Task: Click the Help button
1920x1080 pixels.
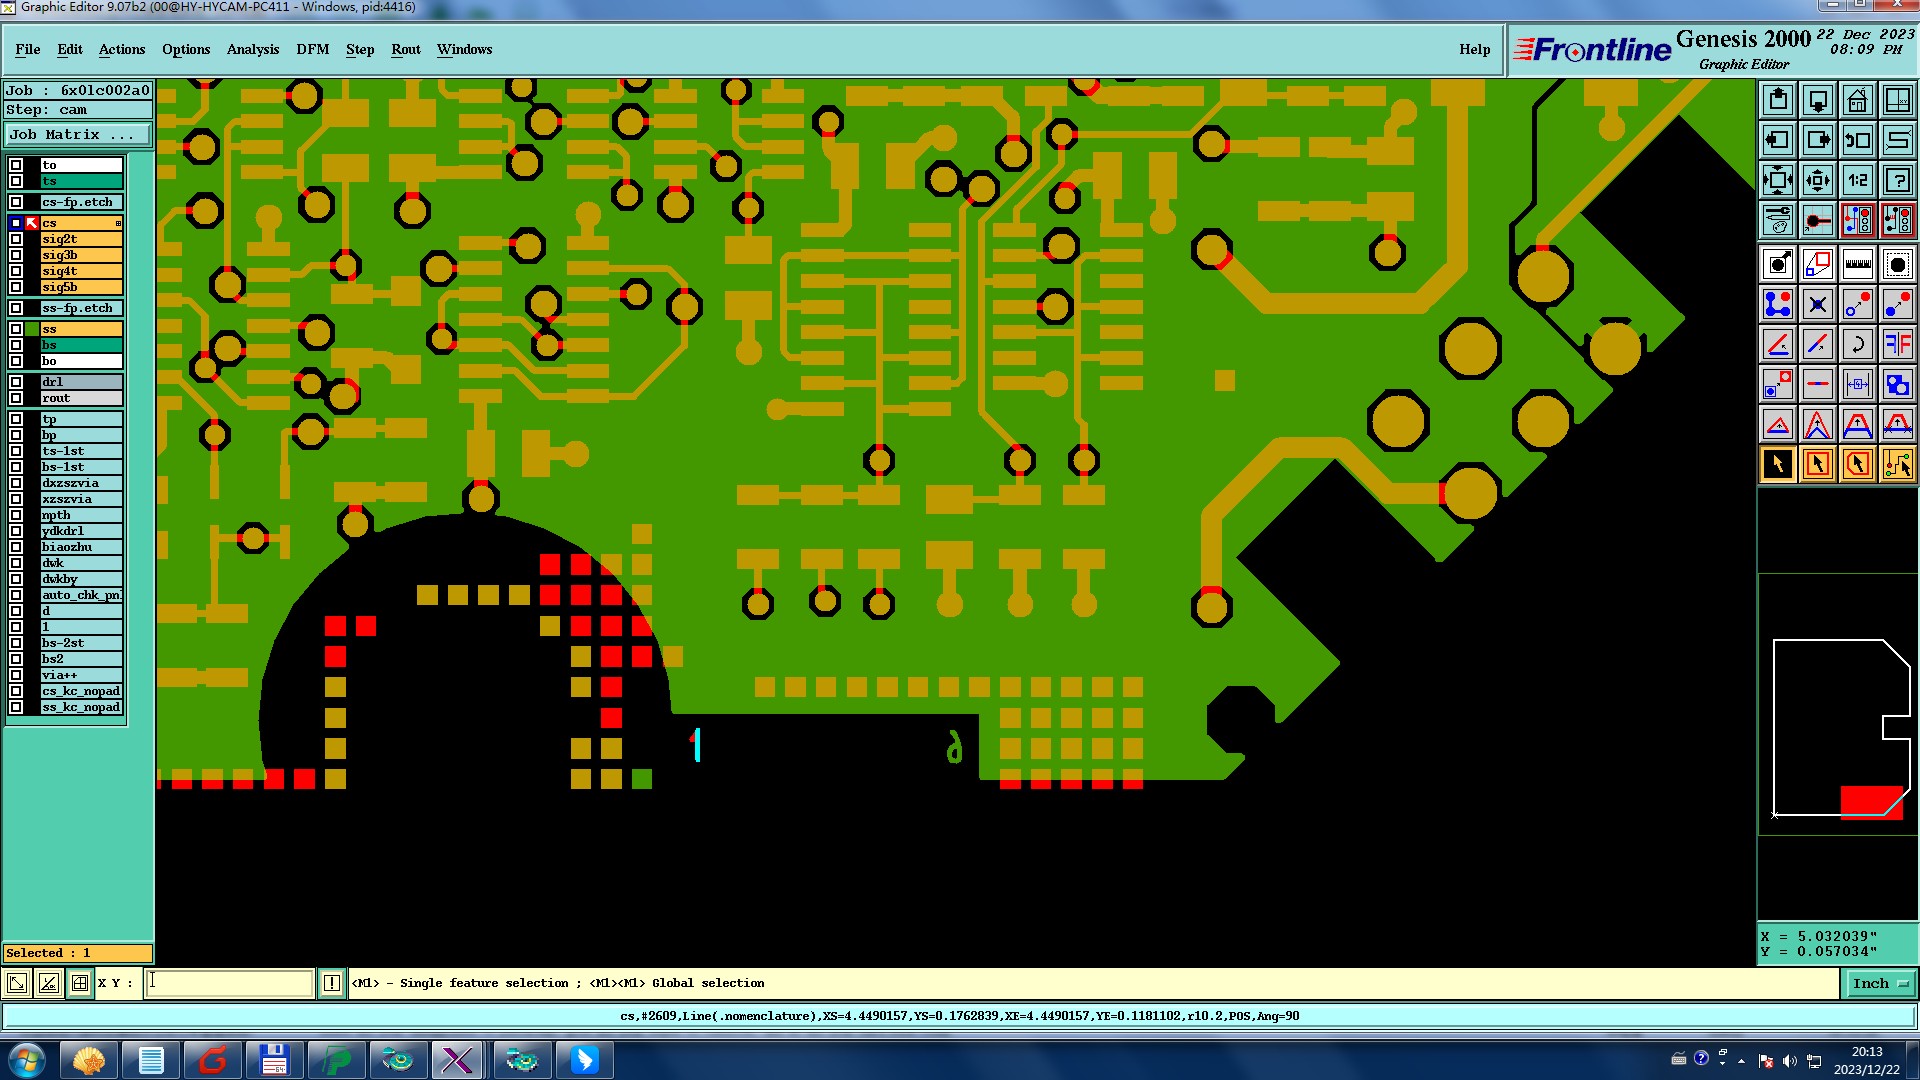Action: 1474,49
